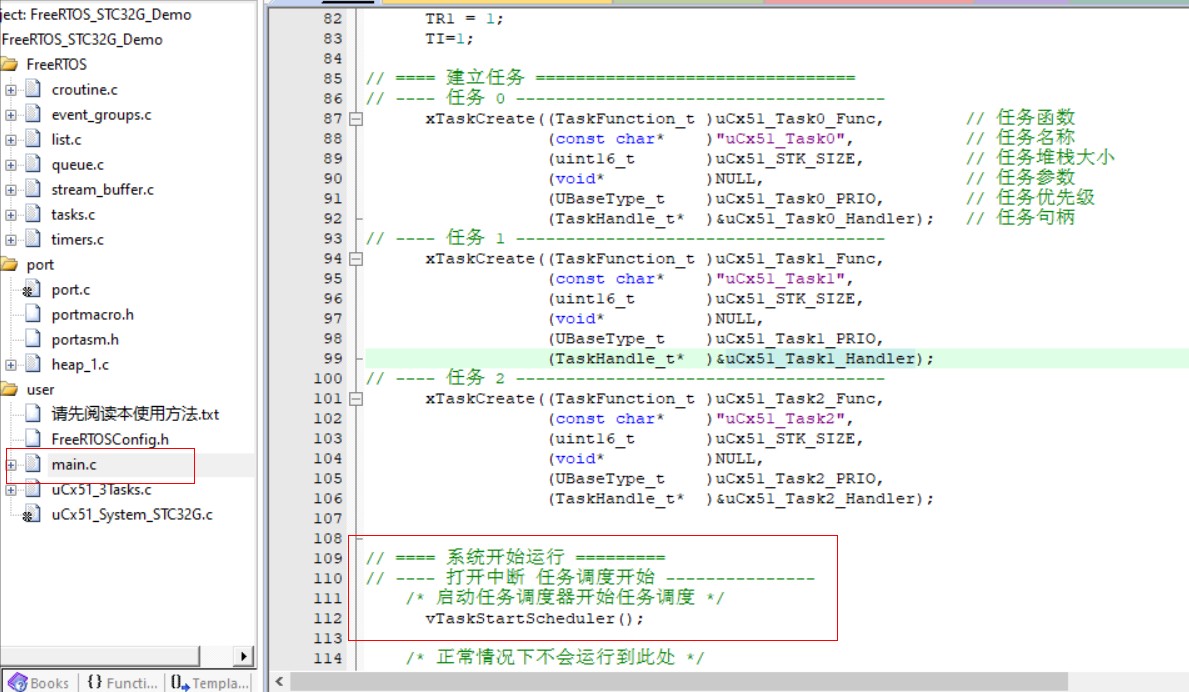Click on uCx51_STK_SIZE at line 89
The image size is (1189, 692).
pos(785,159)
